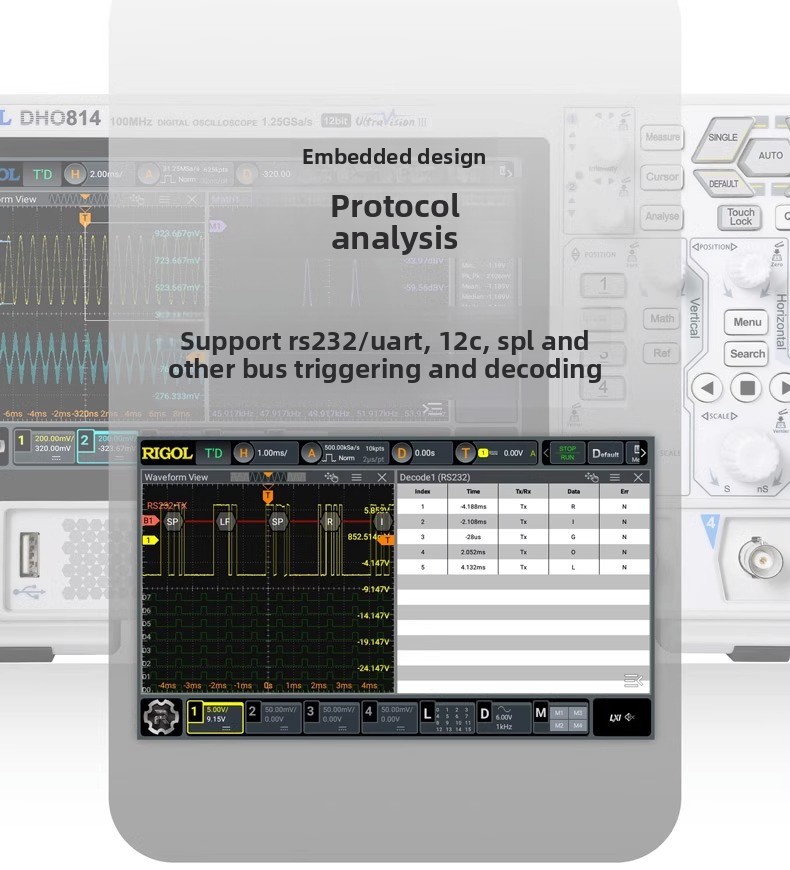
Task: Tap the T'D trigger status indicator
Action: [214, 453]
